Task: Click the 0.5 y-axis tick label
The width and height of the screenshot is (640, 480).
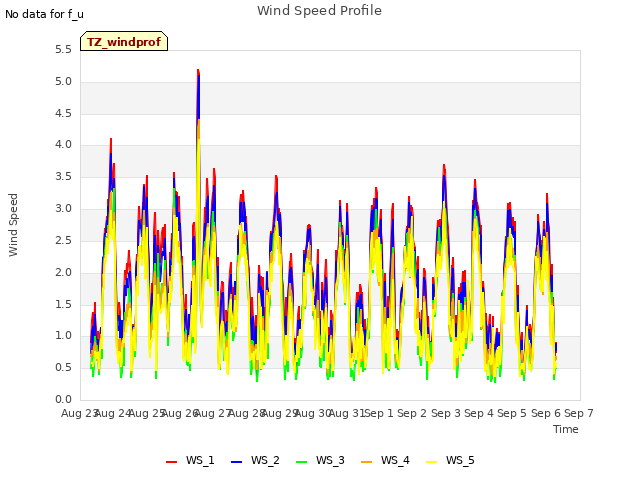Action: [x=63, y=368]
